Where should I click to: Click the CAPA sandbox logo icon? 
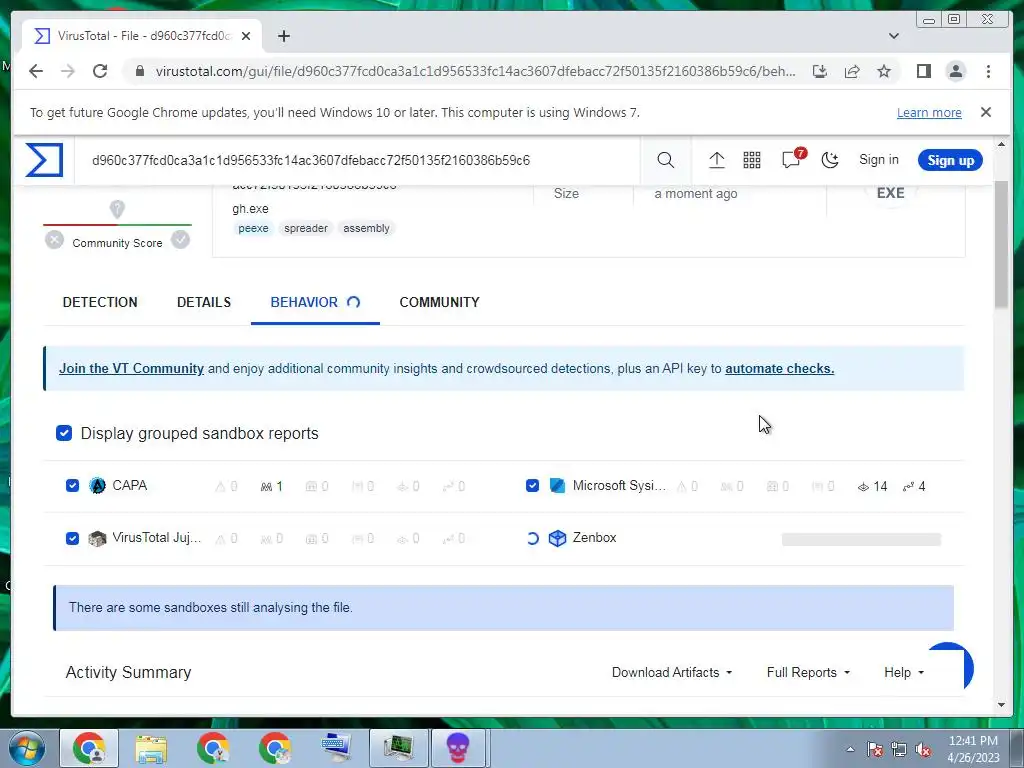tap(97, 486)
